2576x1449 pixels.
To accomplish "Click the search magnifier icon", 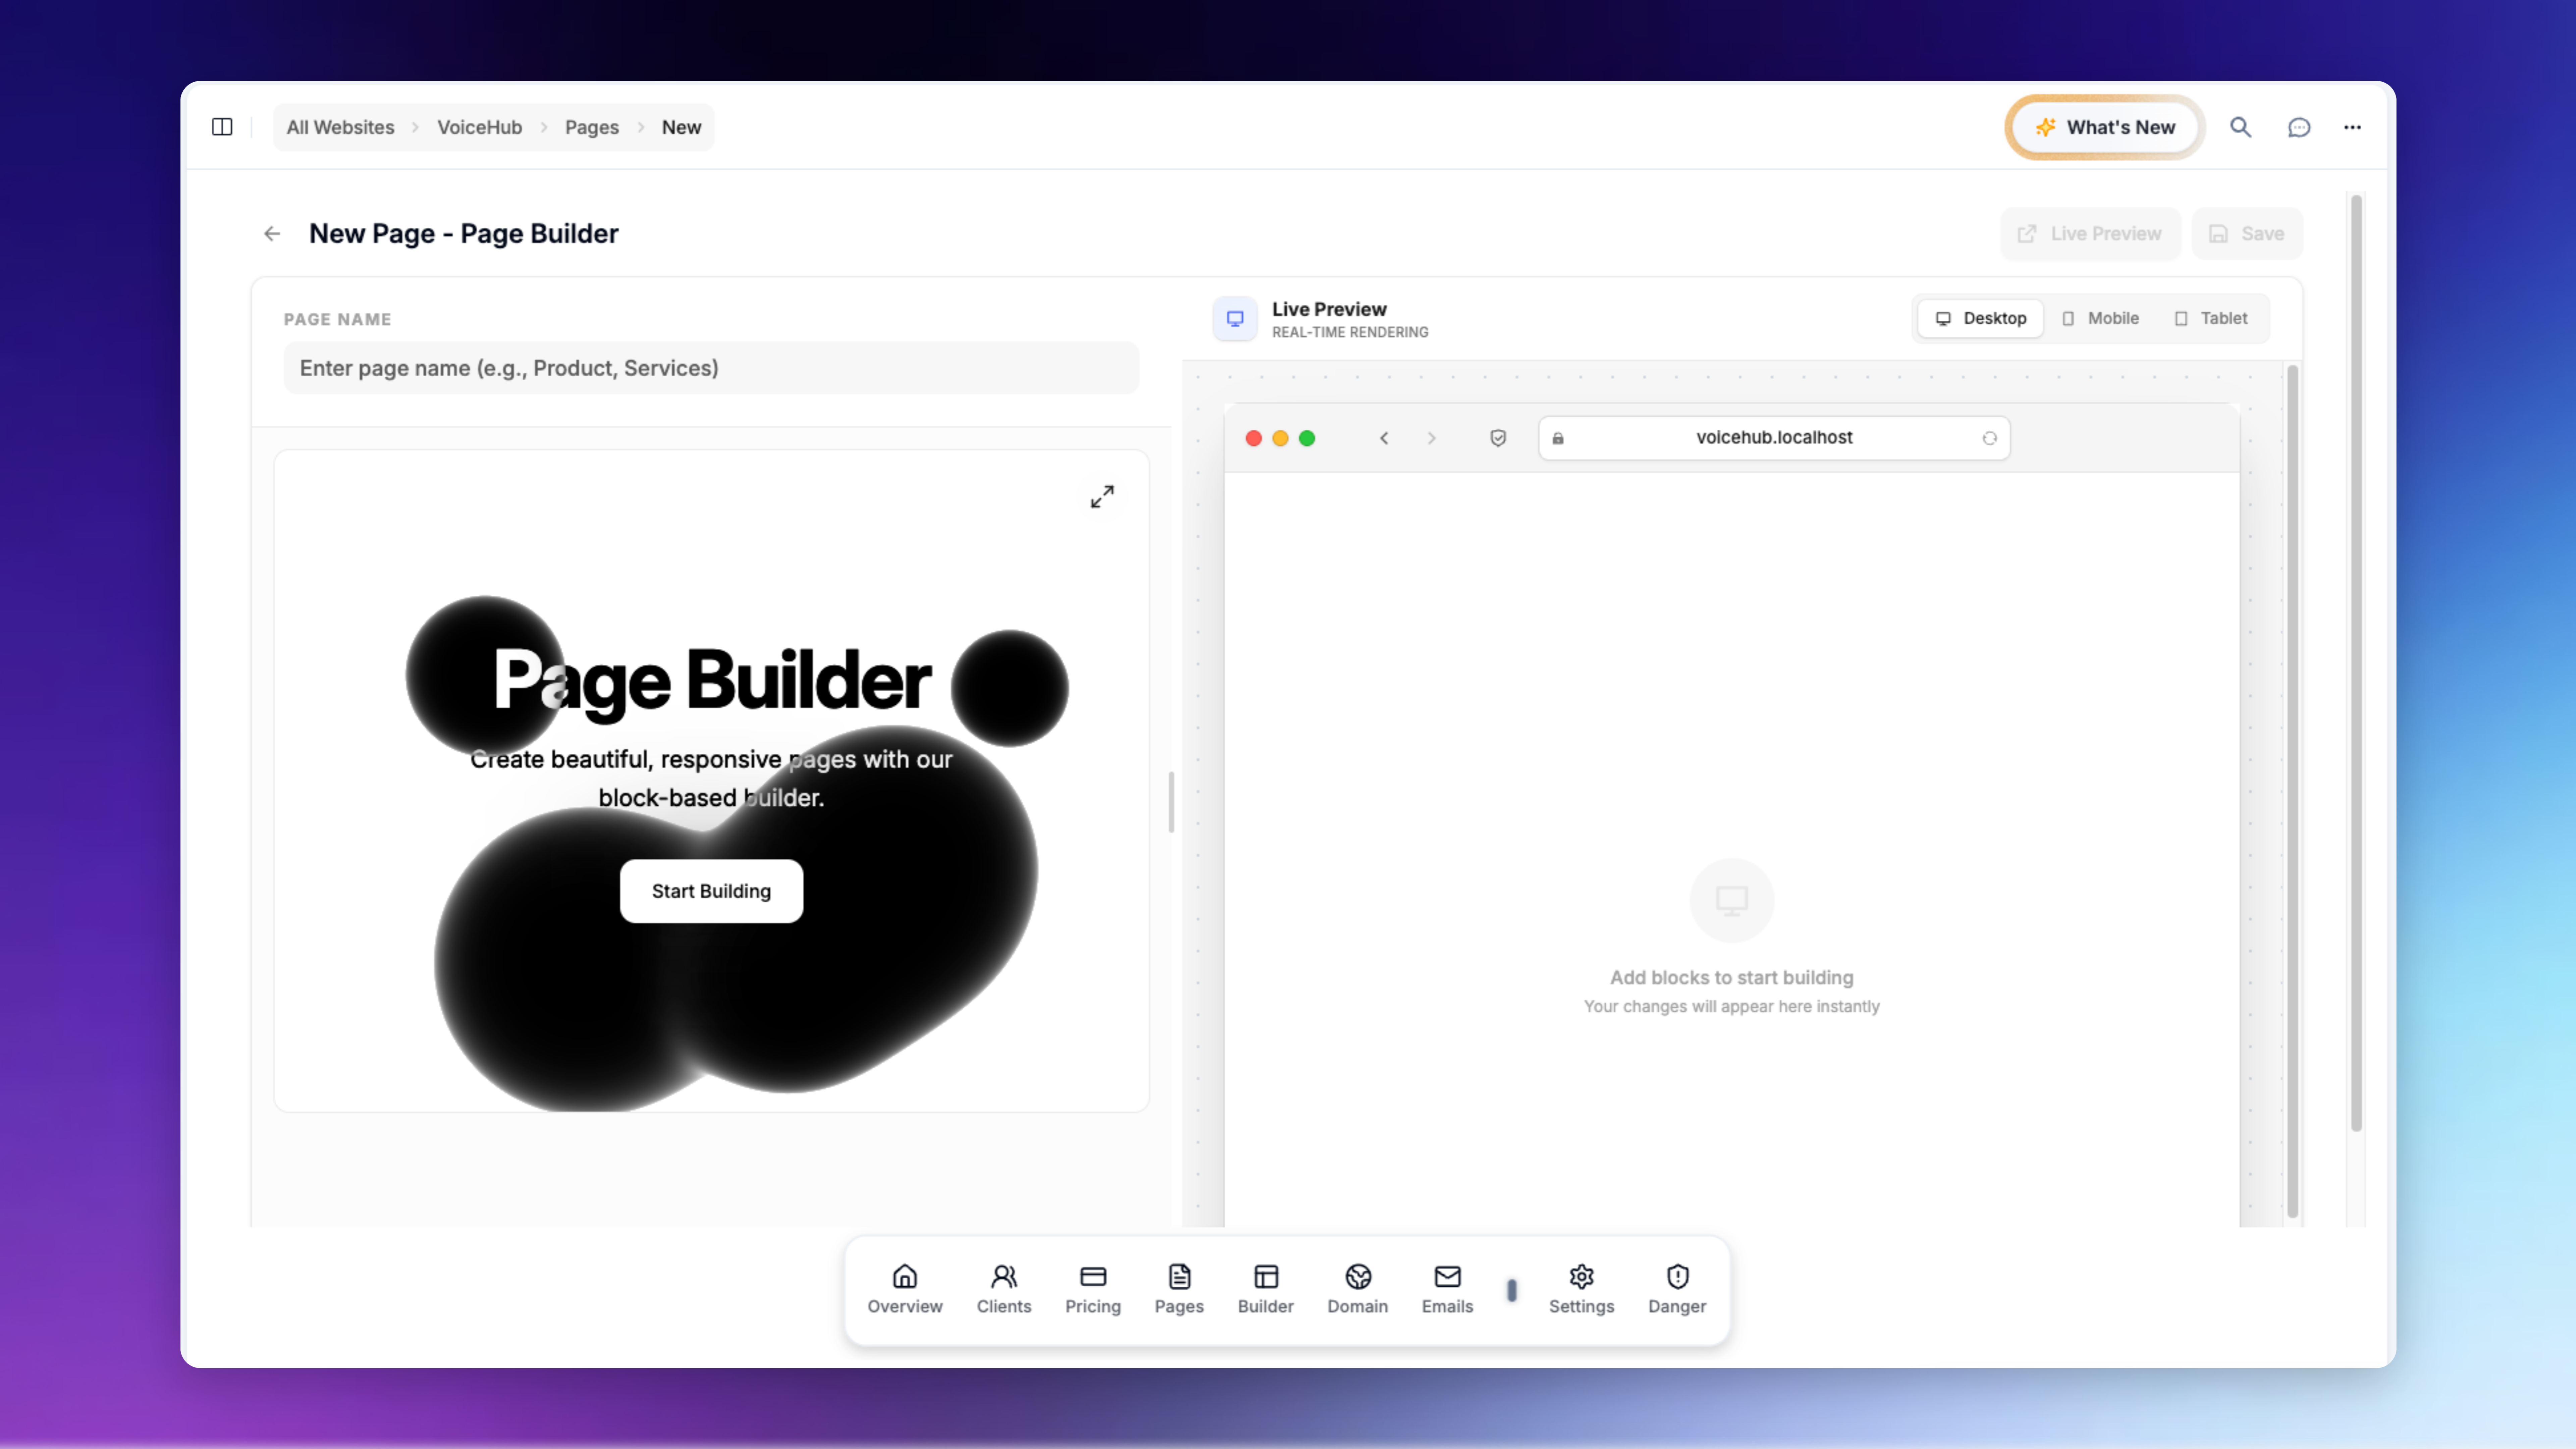I will (2240, 127).
